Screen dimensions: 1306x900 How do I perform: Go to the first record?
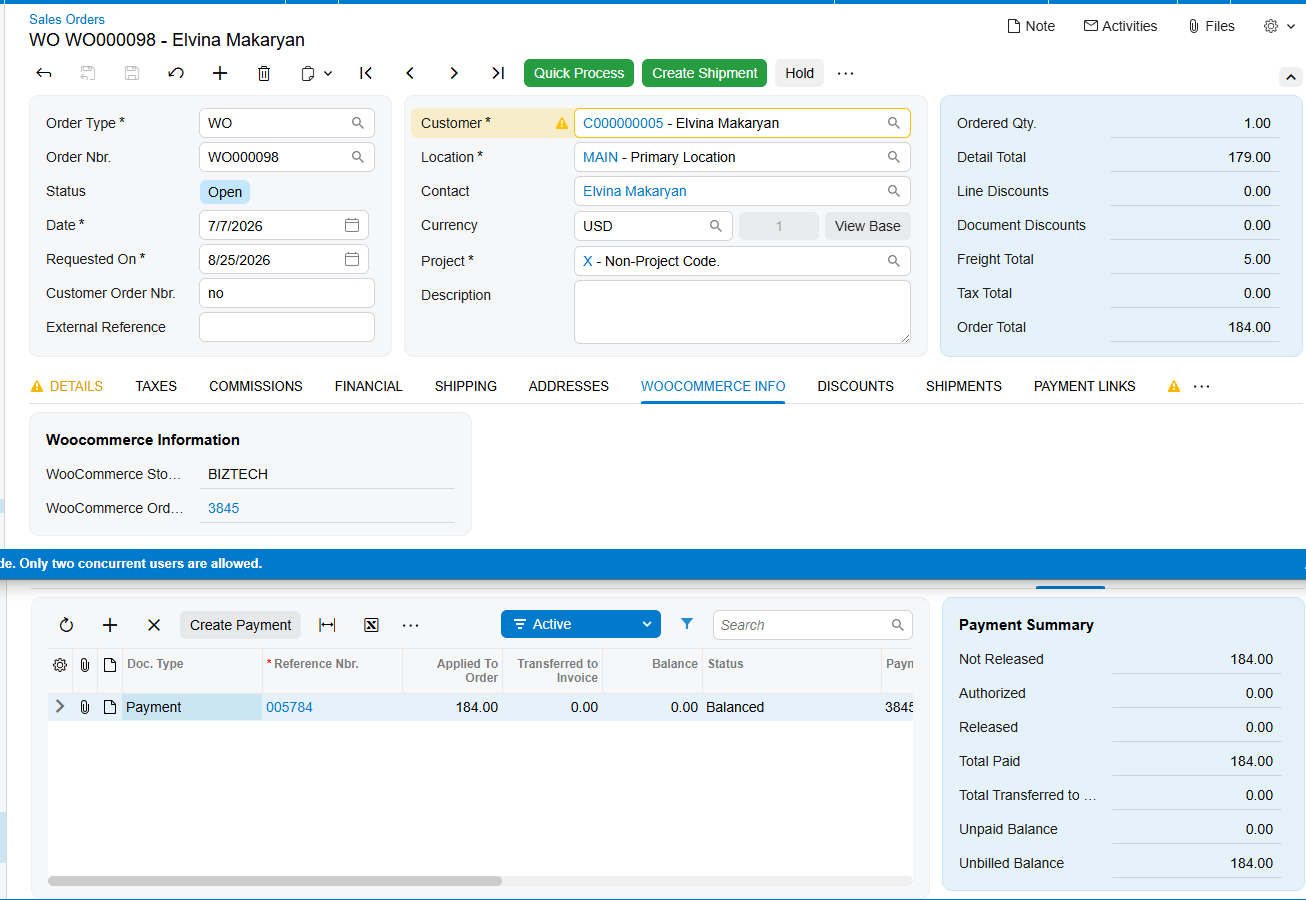pos(366,73)
